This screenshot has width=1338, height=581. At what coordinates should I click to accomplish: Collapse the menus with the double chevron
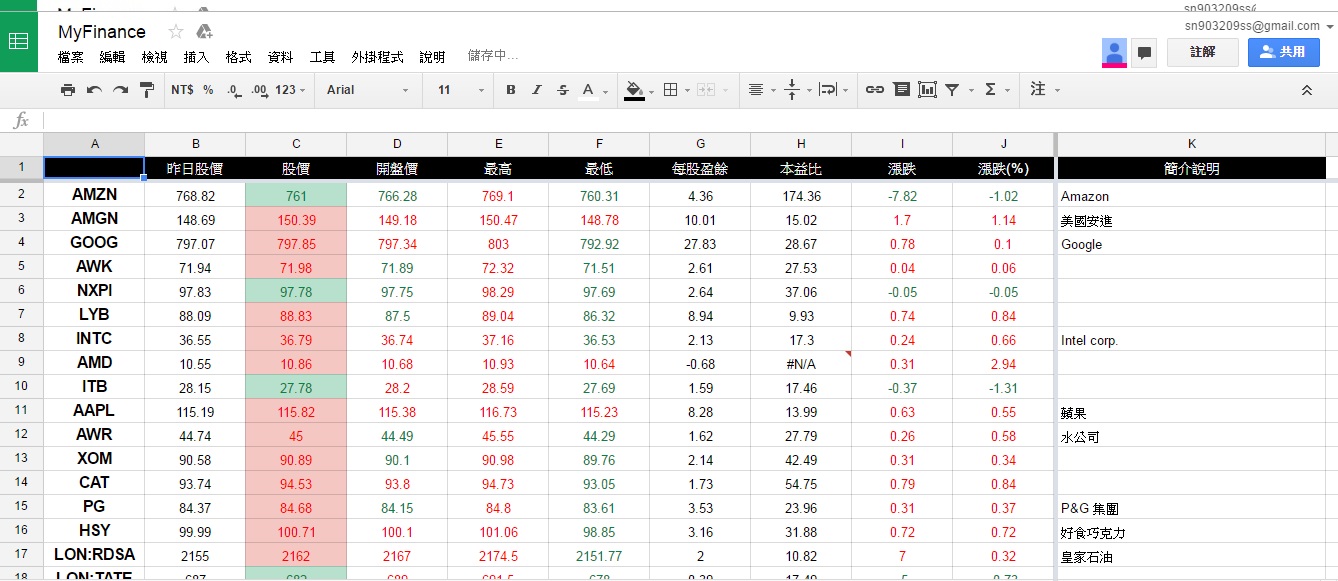tap(1306, 90)
